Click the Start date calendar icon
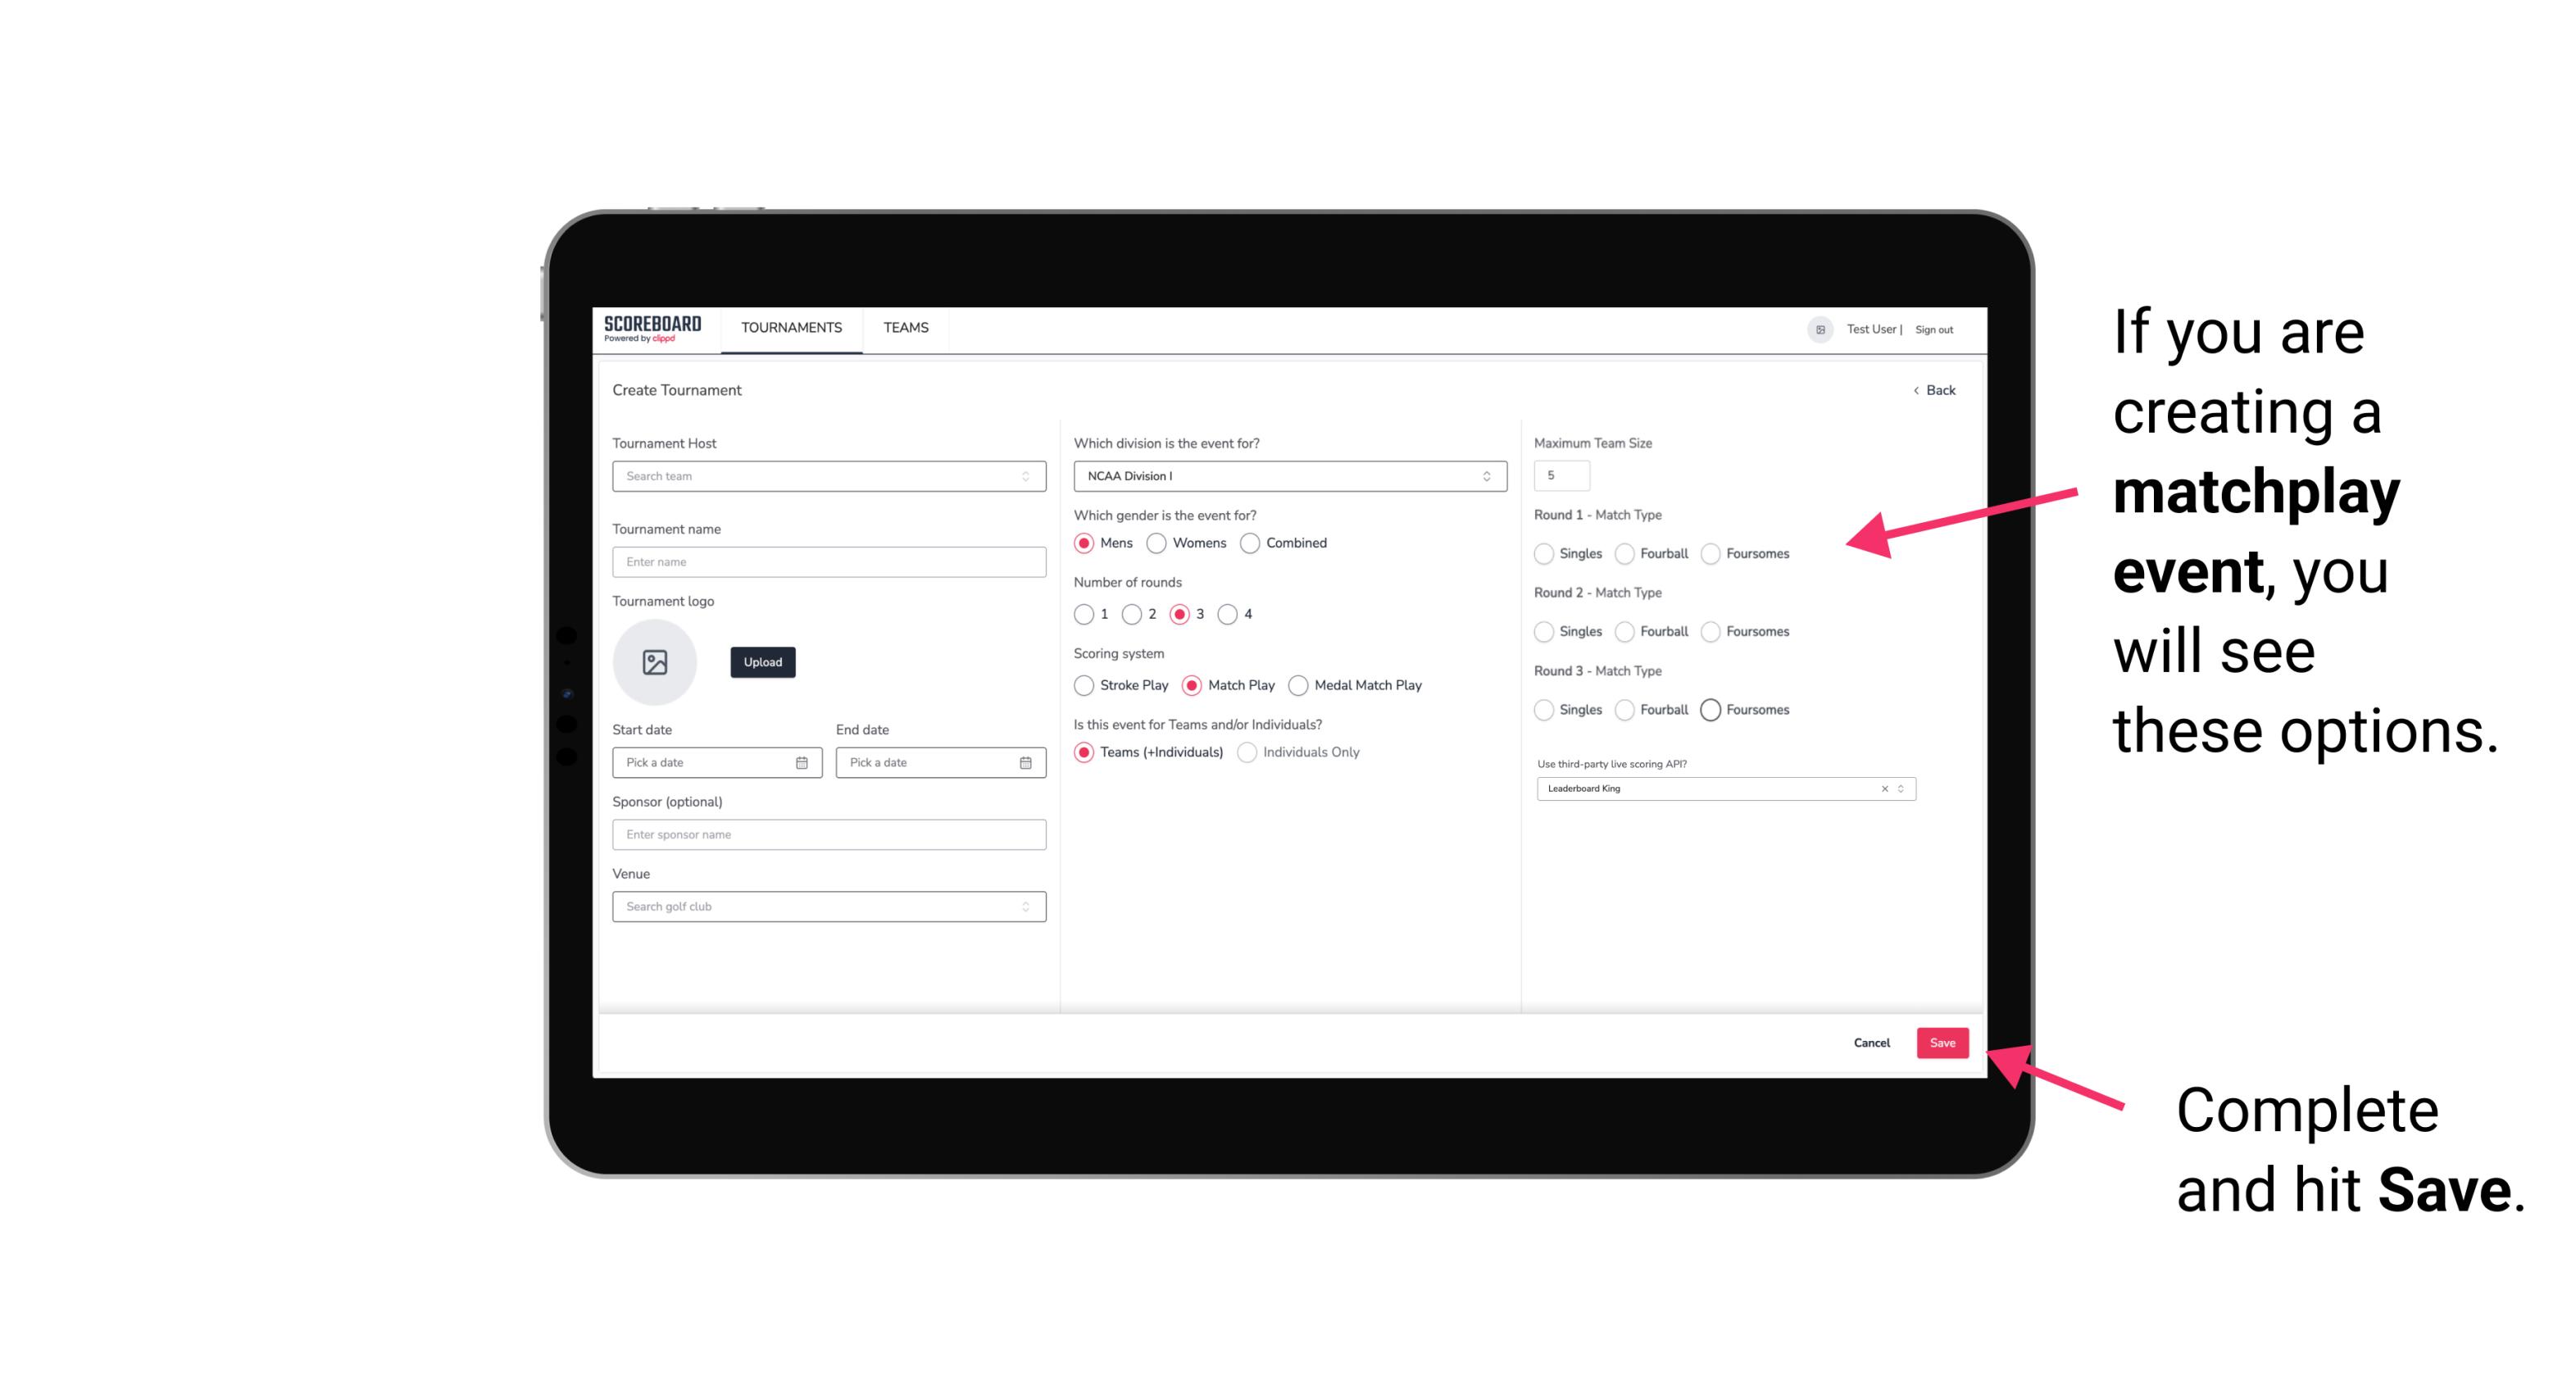 click(802, 761)
